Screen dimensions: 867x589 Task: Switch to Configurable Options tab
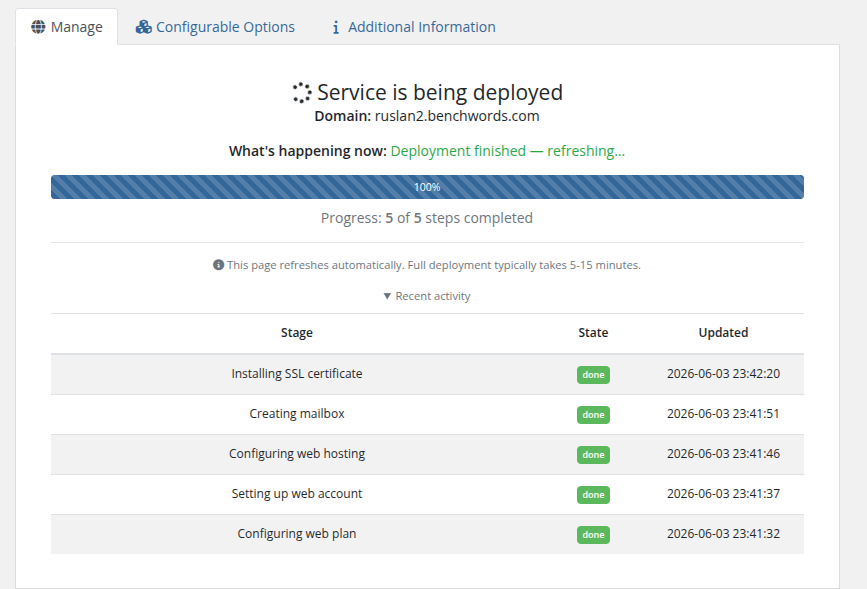(x=215, y=27)
